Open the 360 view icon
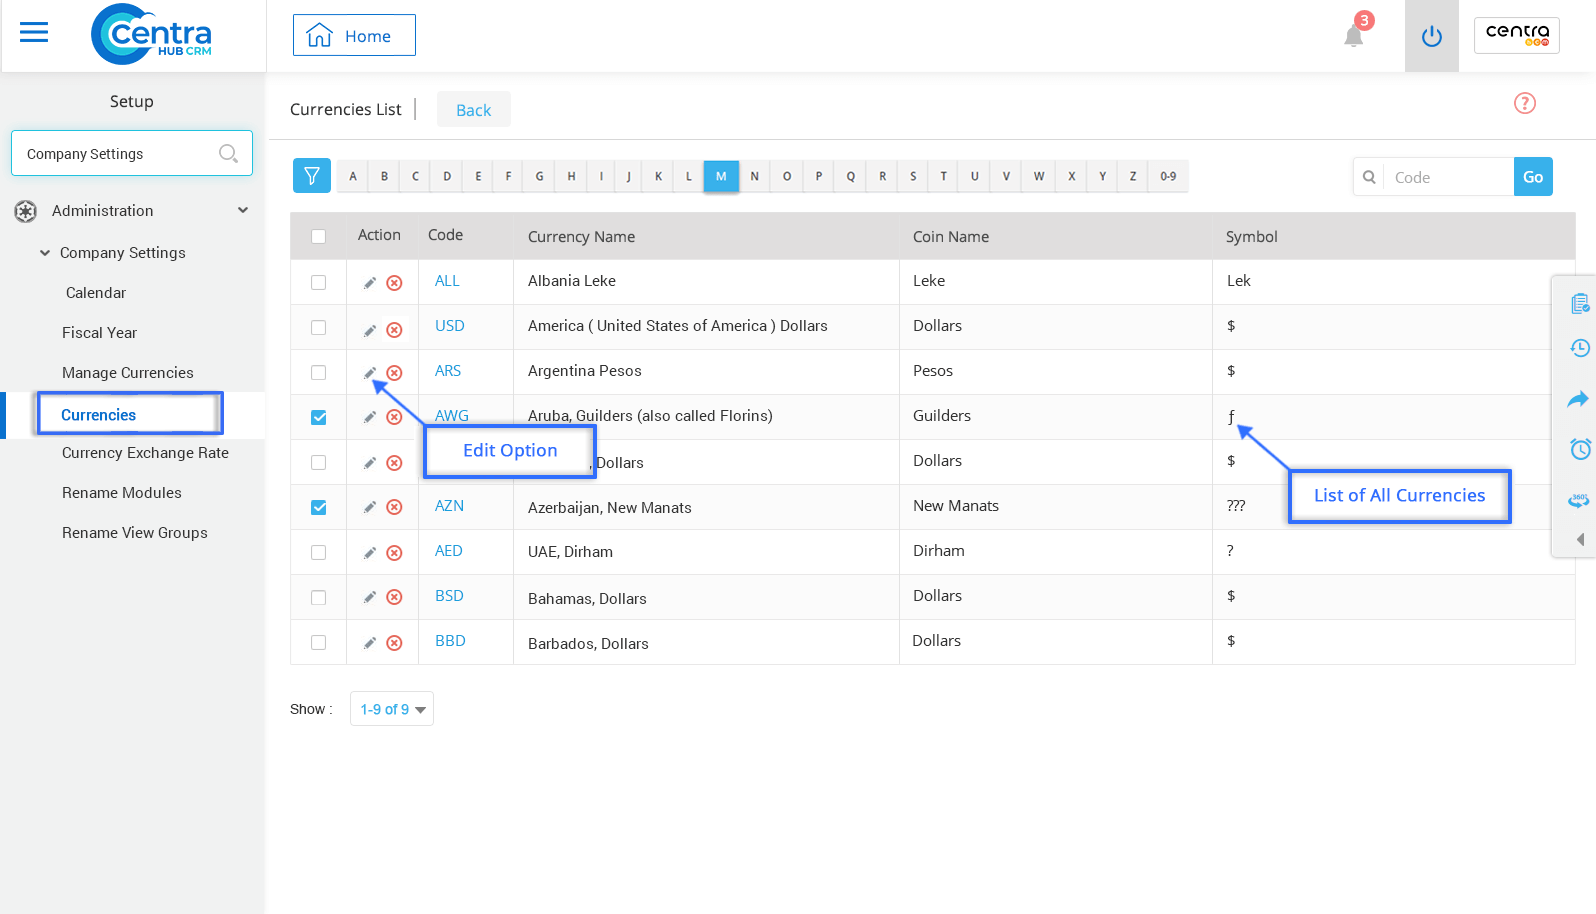The width and height of the screenshot is (1596, 914). pos(1579,499)
